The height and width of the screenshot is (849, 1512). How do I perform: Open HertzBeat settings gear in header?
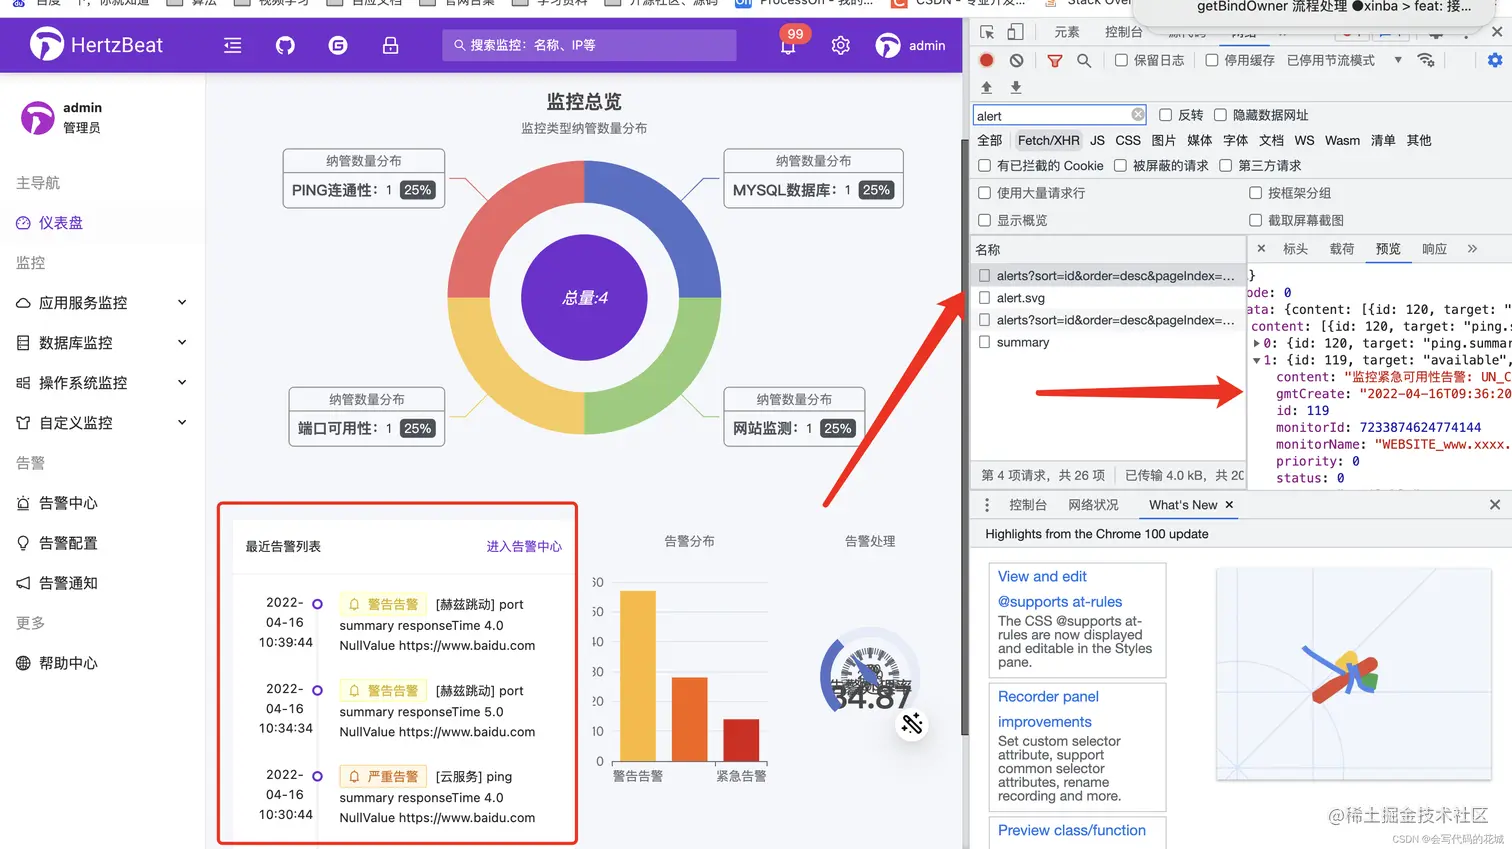tap(841, 45)
